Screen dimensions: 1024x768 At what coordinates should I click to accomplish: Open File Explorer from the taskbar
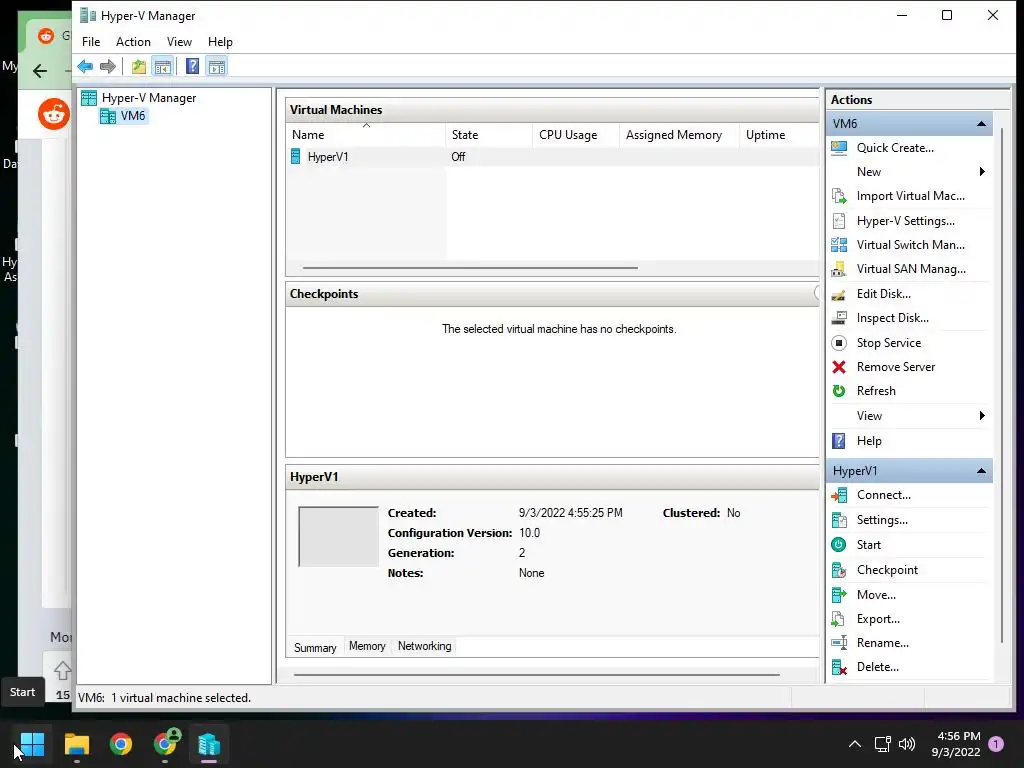[76, 744]
